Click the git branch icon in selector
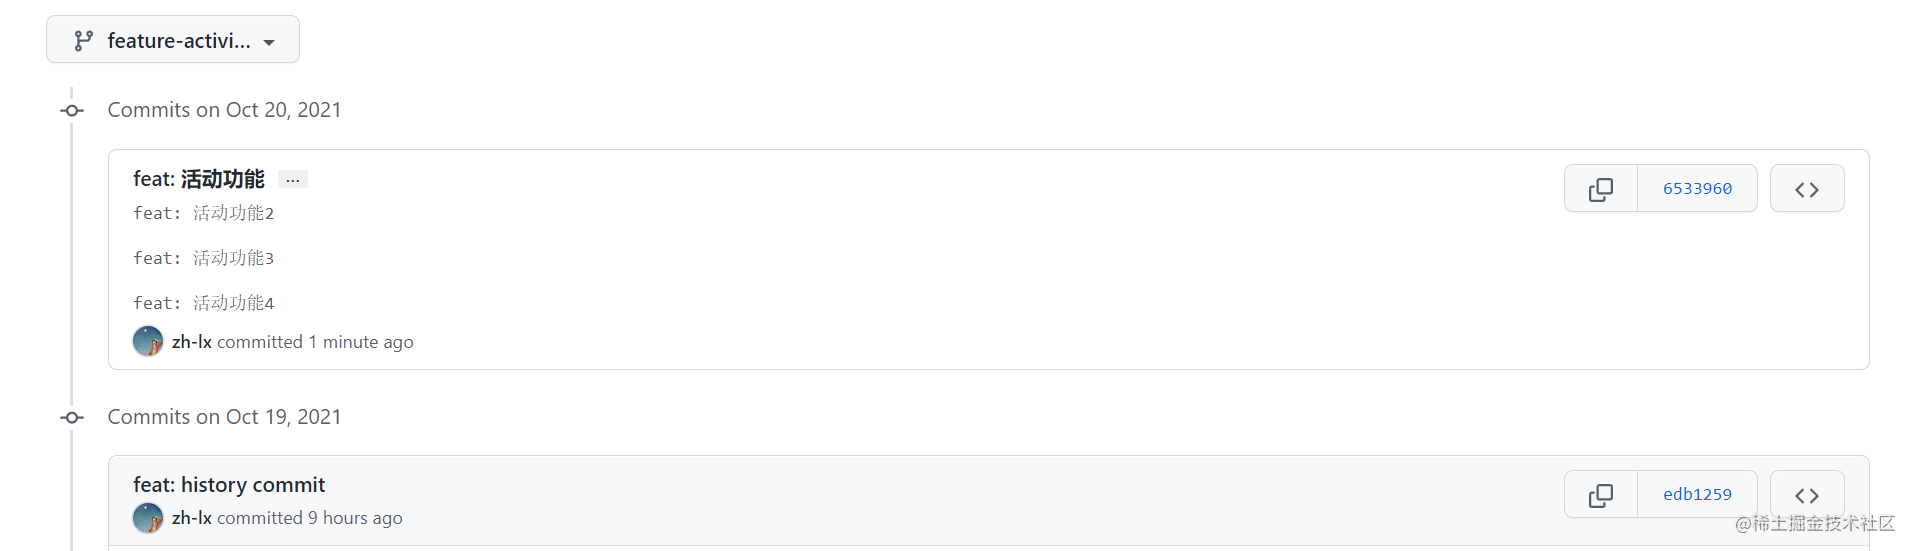1913x551 pixels. (84, 41)
